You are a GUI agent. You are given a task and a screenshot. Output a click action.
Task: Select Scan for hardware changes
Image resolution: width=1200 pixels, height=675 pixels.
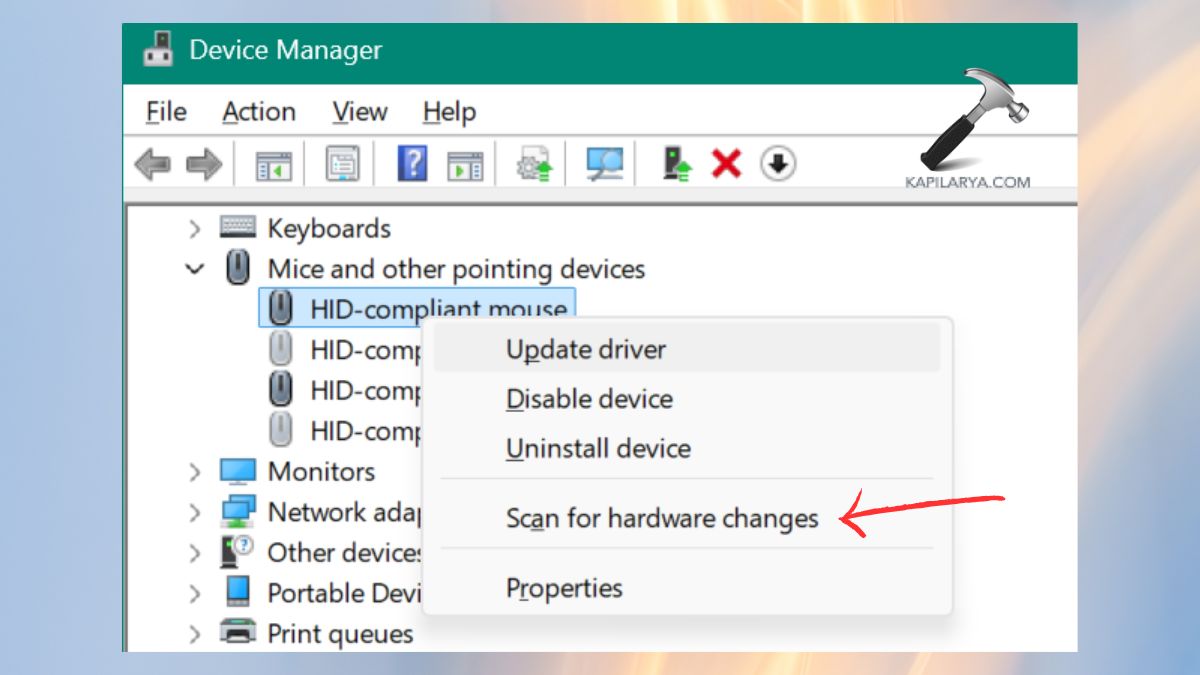click(x=662, y=518)
